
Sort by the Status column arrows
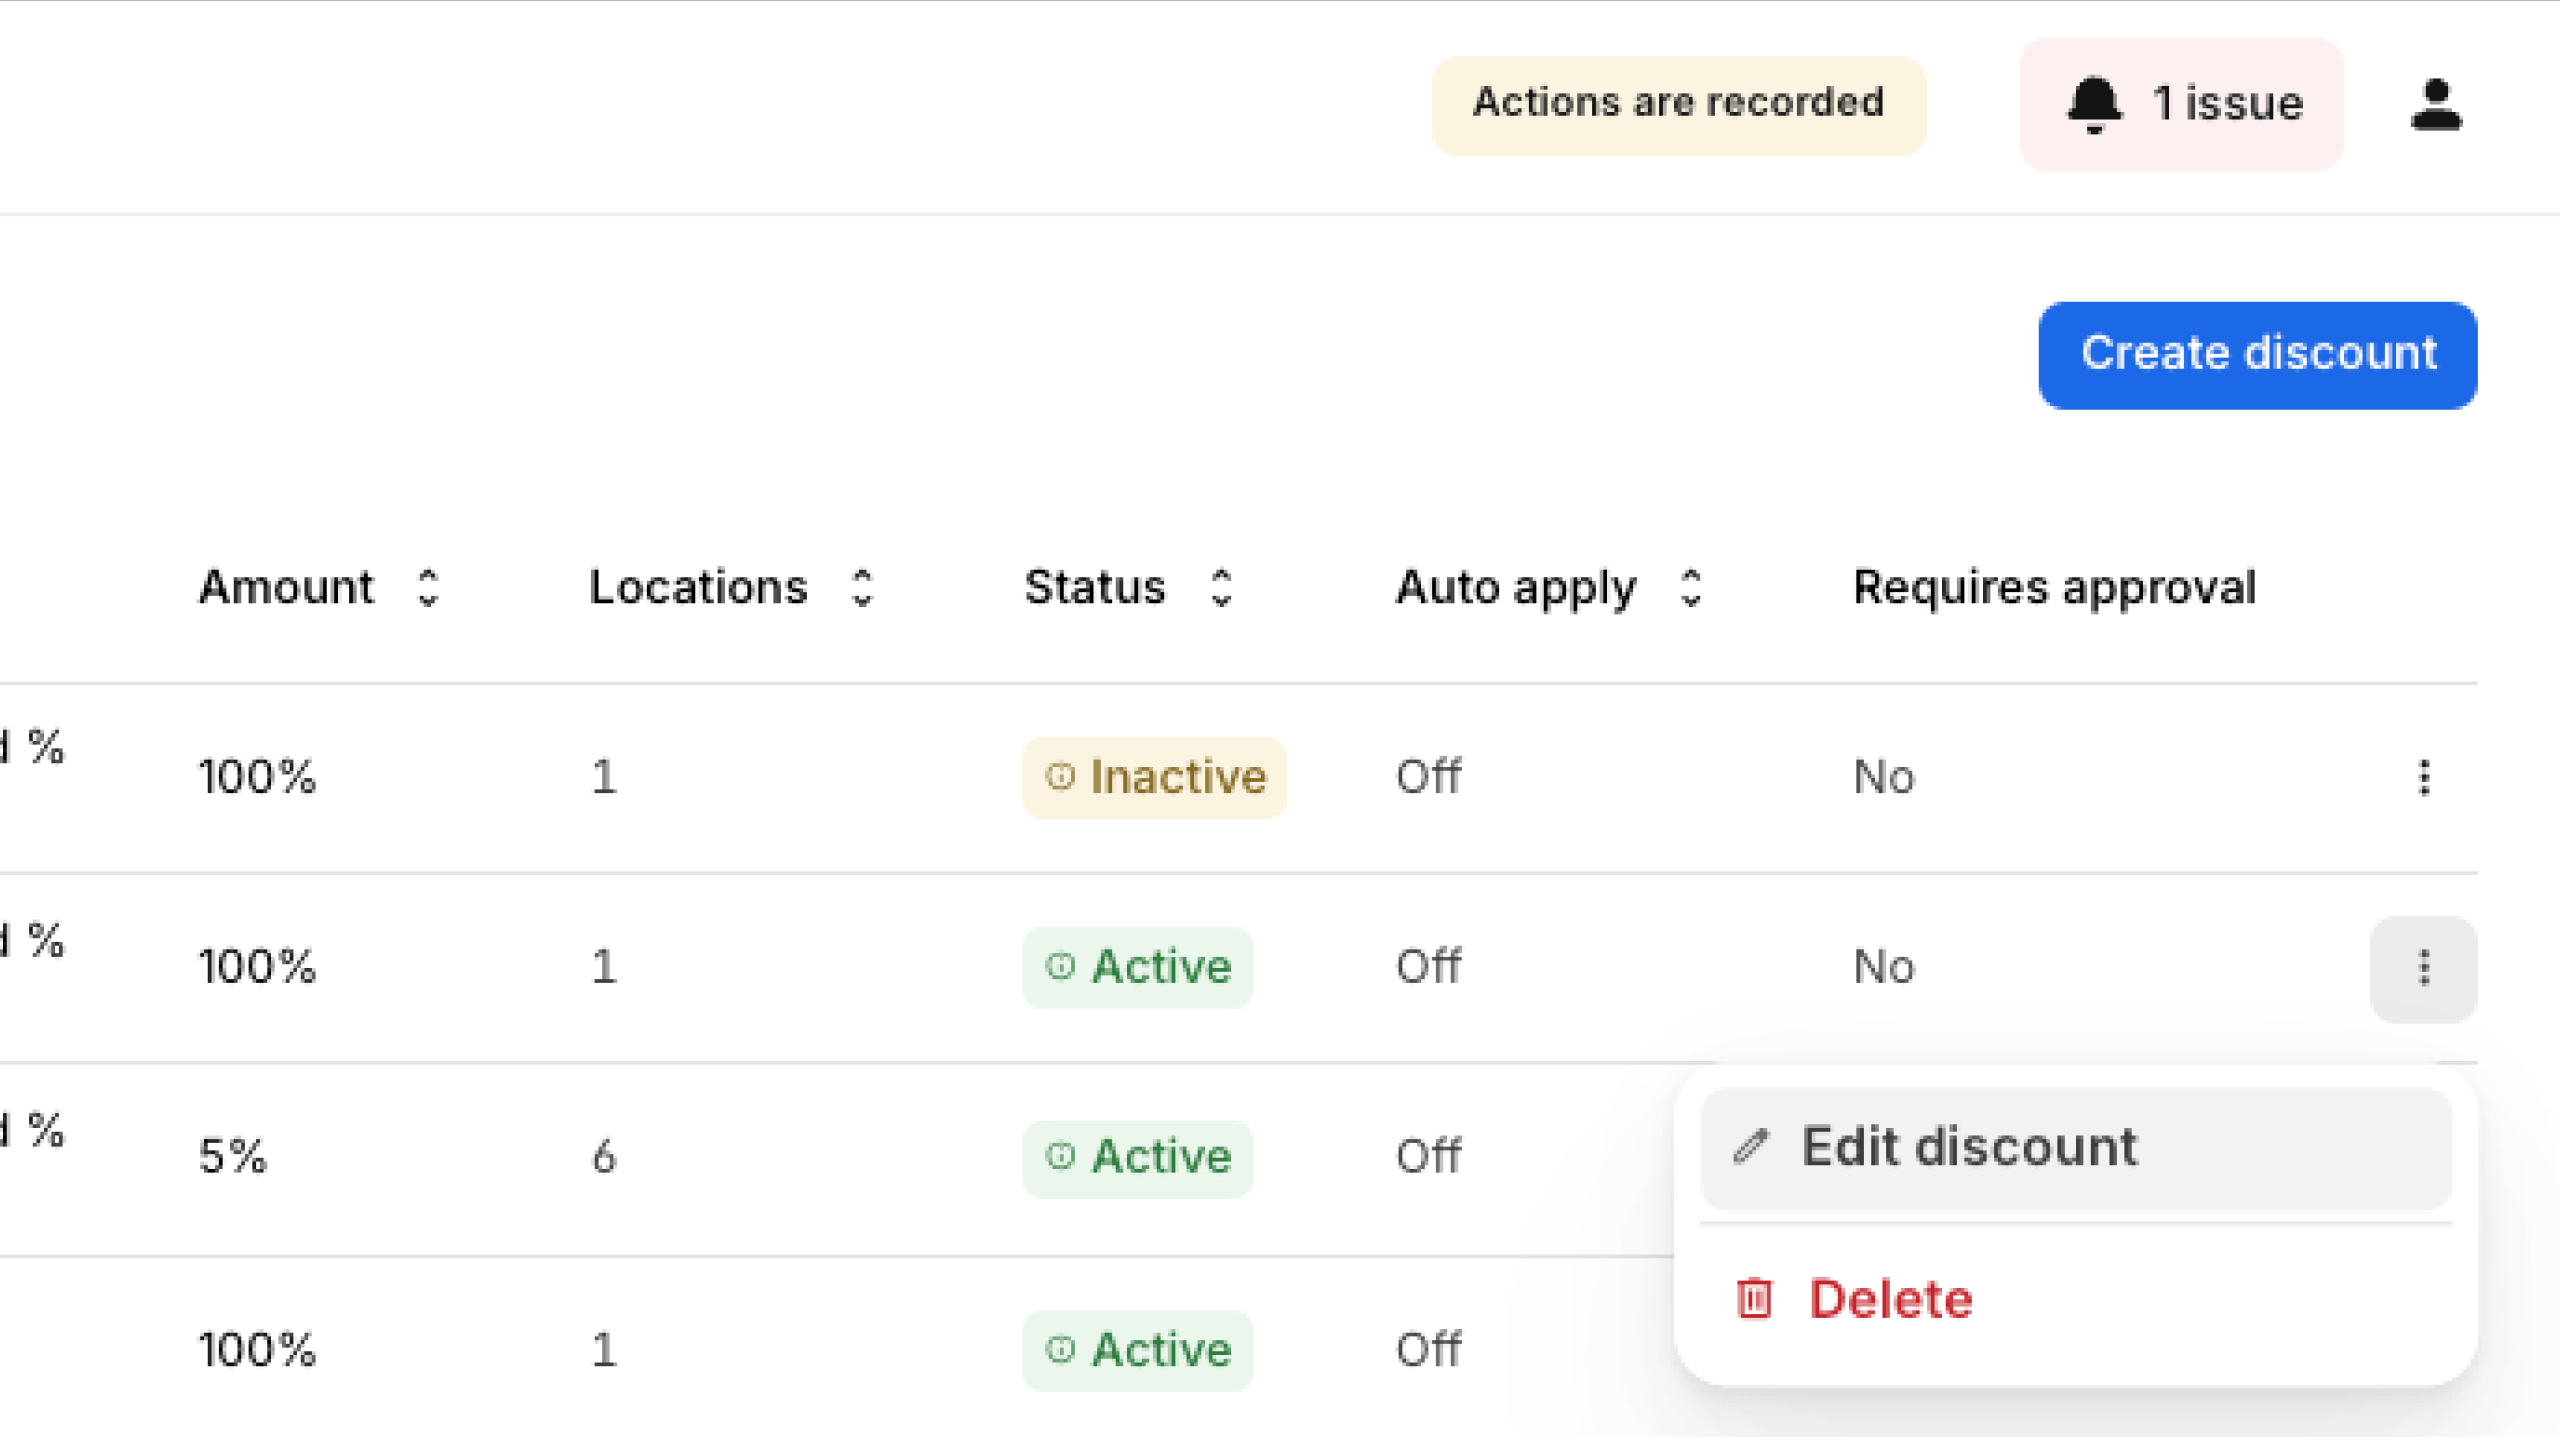(1221, 588)
